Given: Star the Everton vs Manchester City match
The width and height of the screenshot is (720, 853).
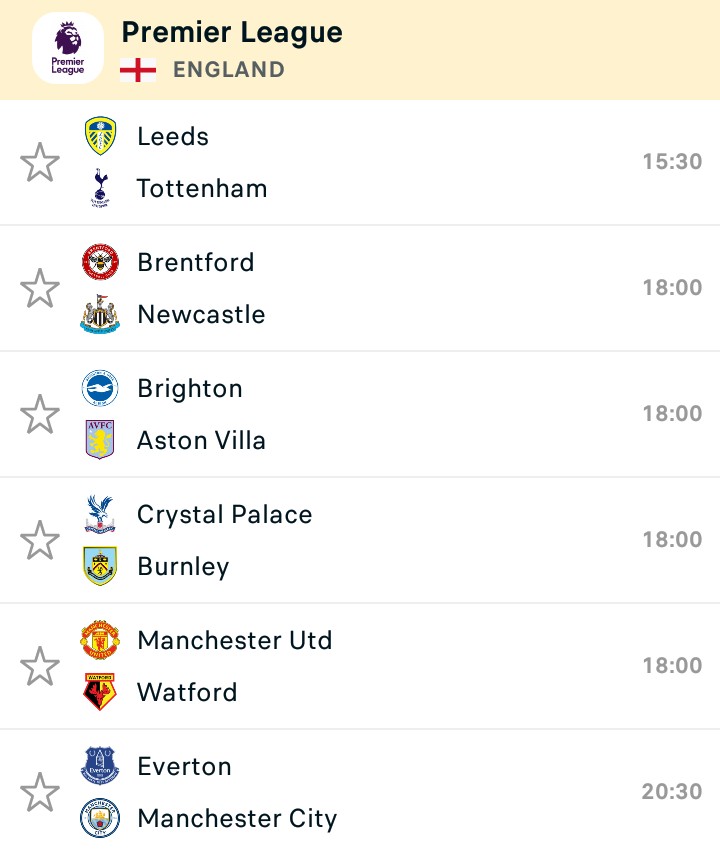Looking at the screenshot, I should (40, 792).
